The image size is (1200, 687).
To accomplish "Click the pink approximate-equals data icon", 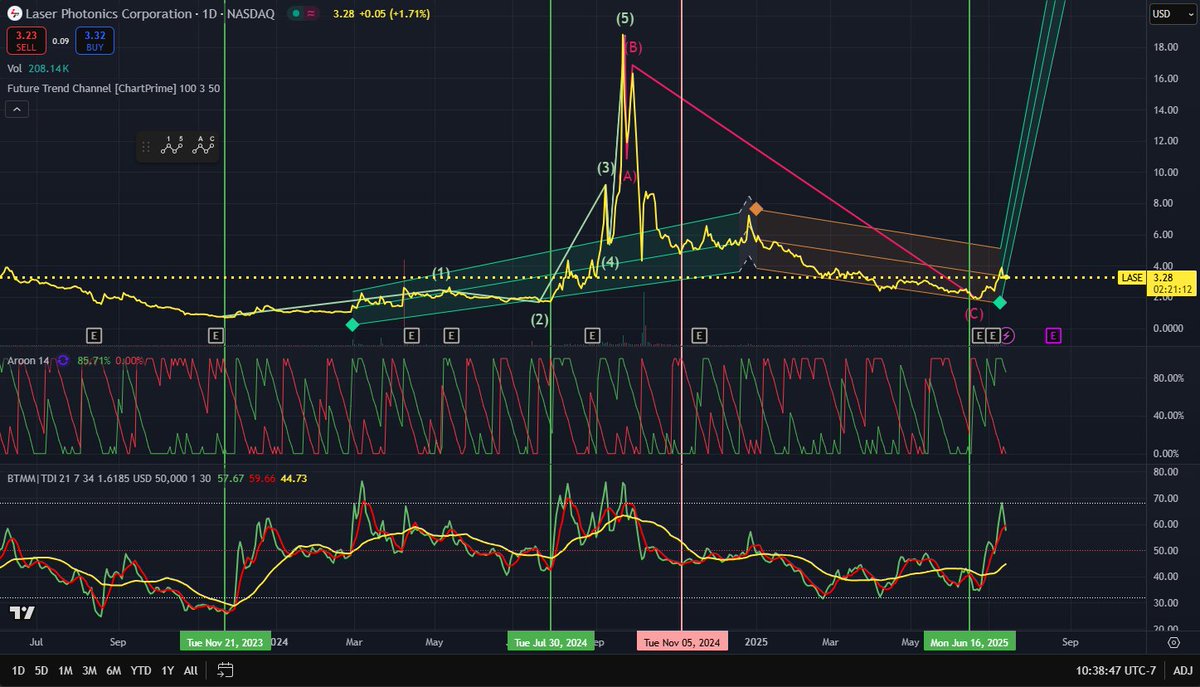I will click(312, 14).
